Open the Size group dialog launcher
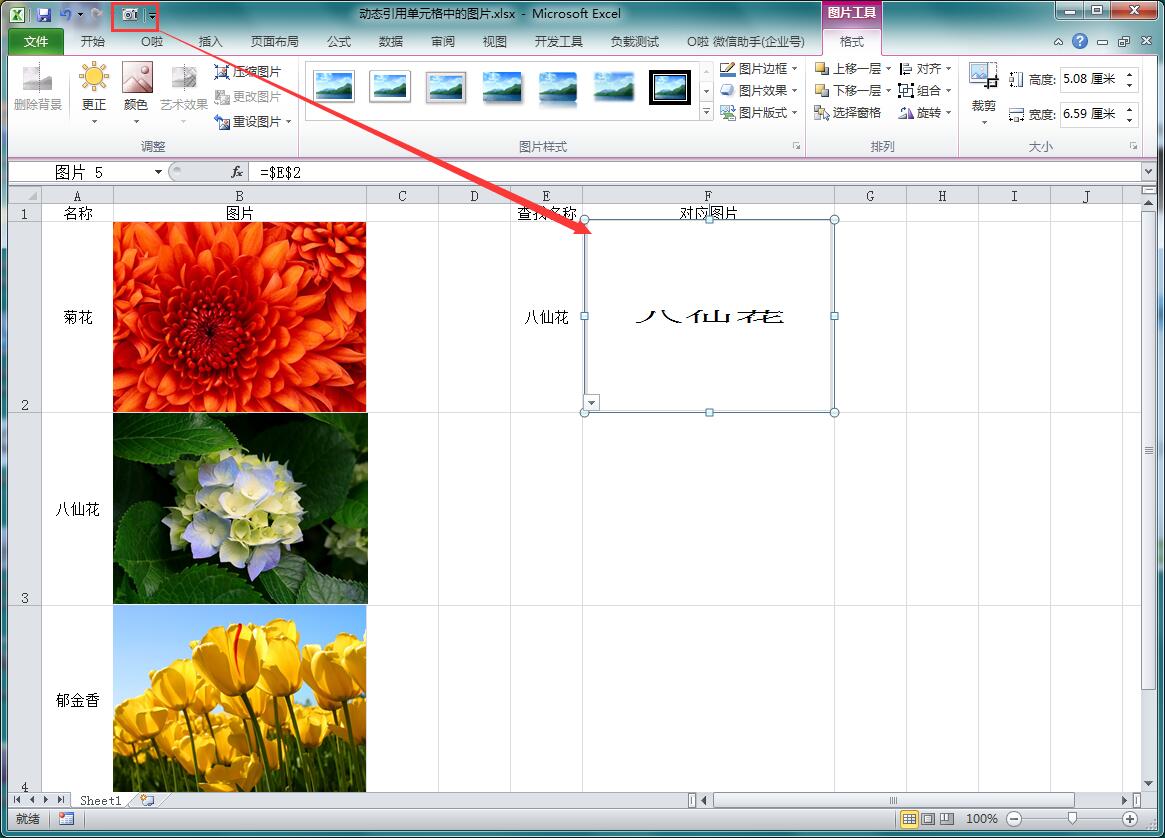This screenshot has width=1165, height=838. pyautogui.click(x=1133, y=146)
